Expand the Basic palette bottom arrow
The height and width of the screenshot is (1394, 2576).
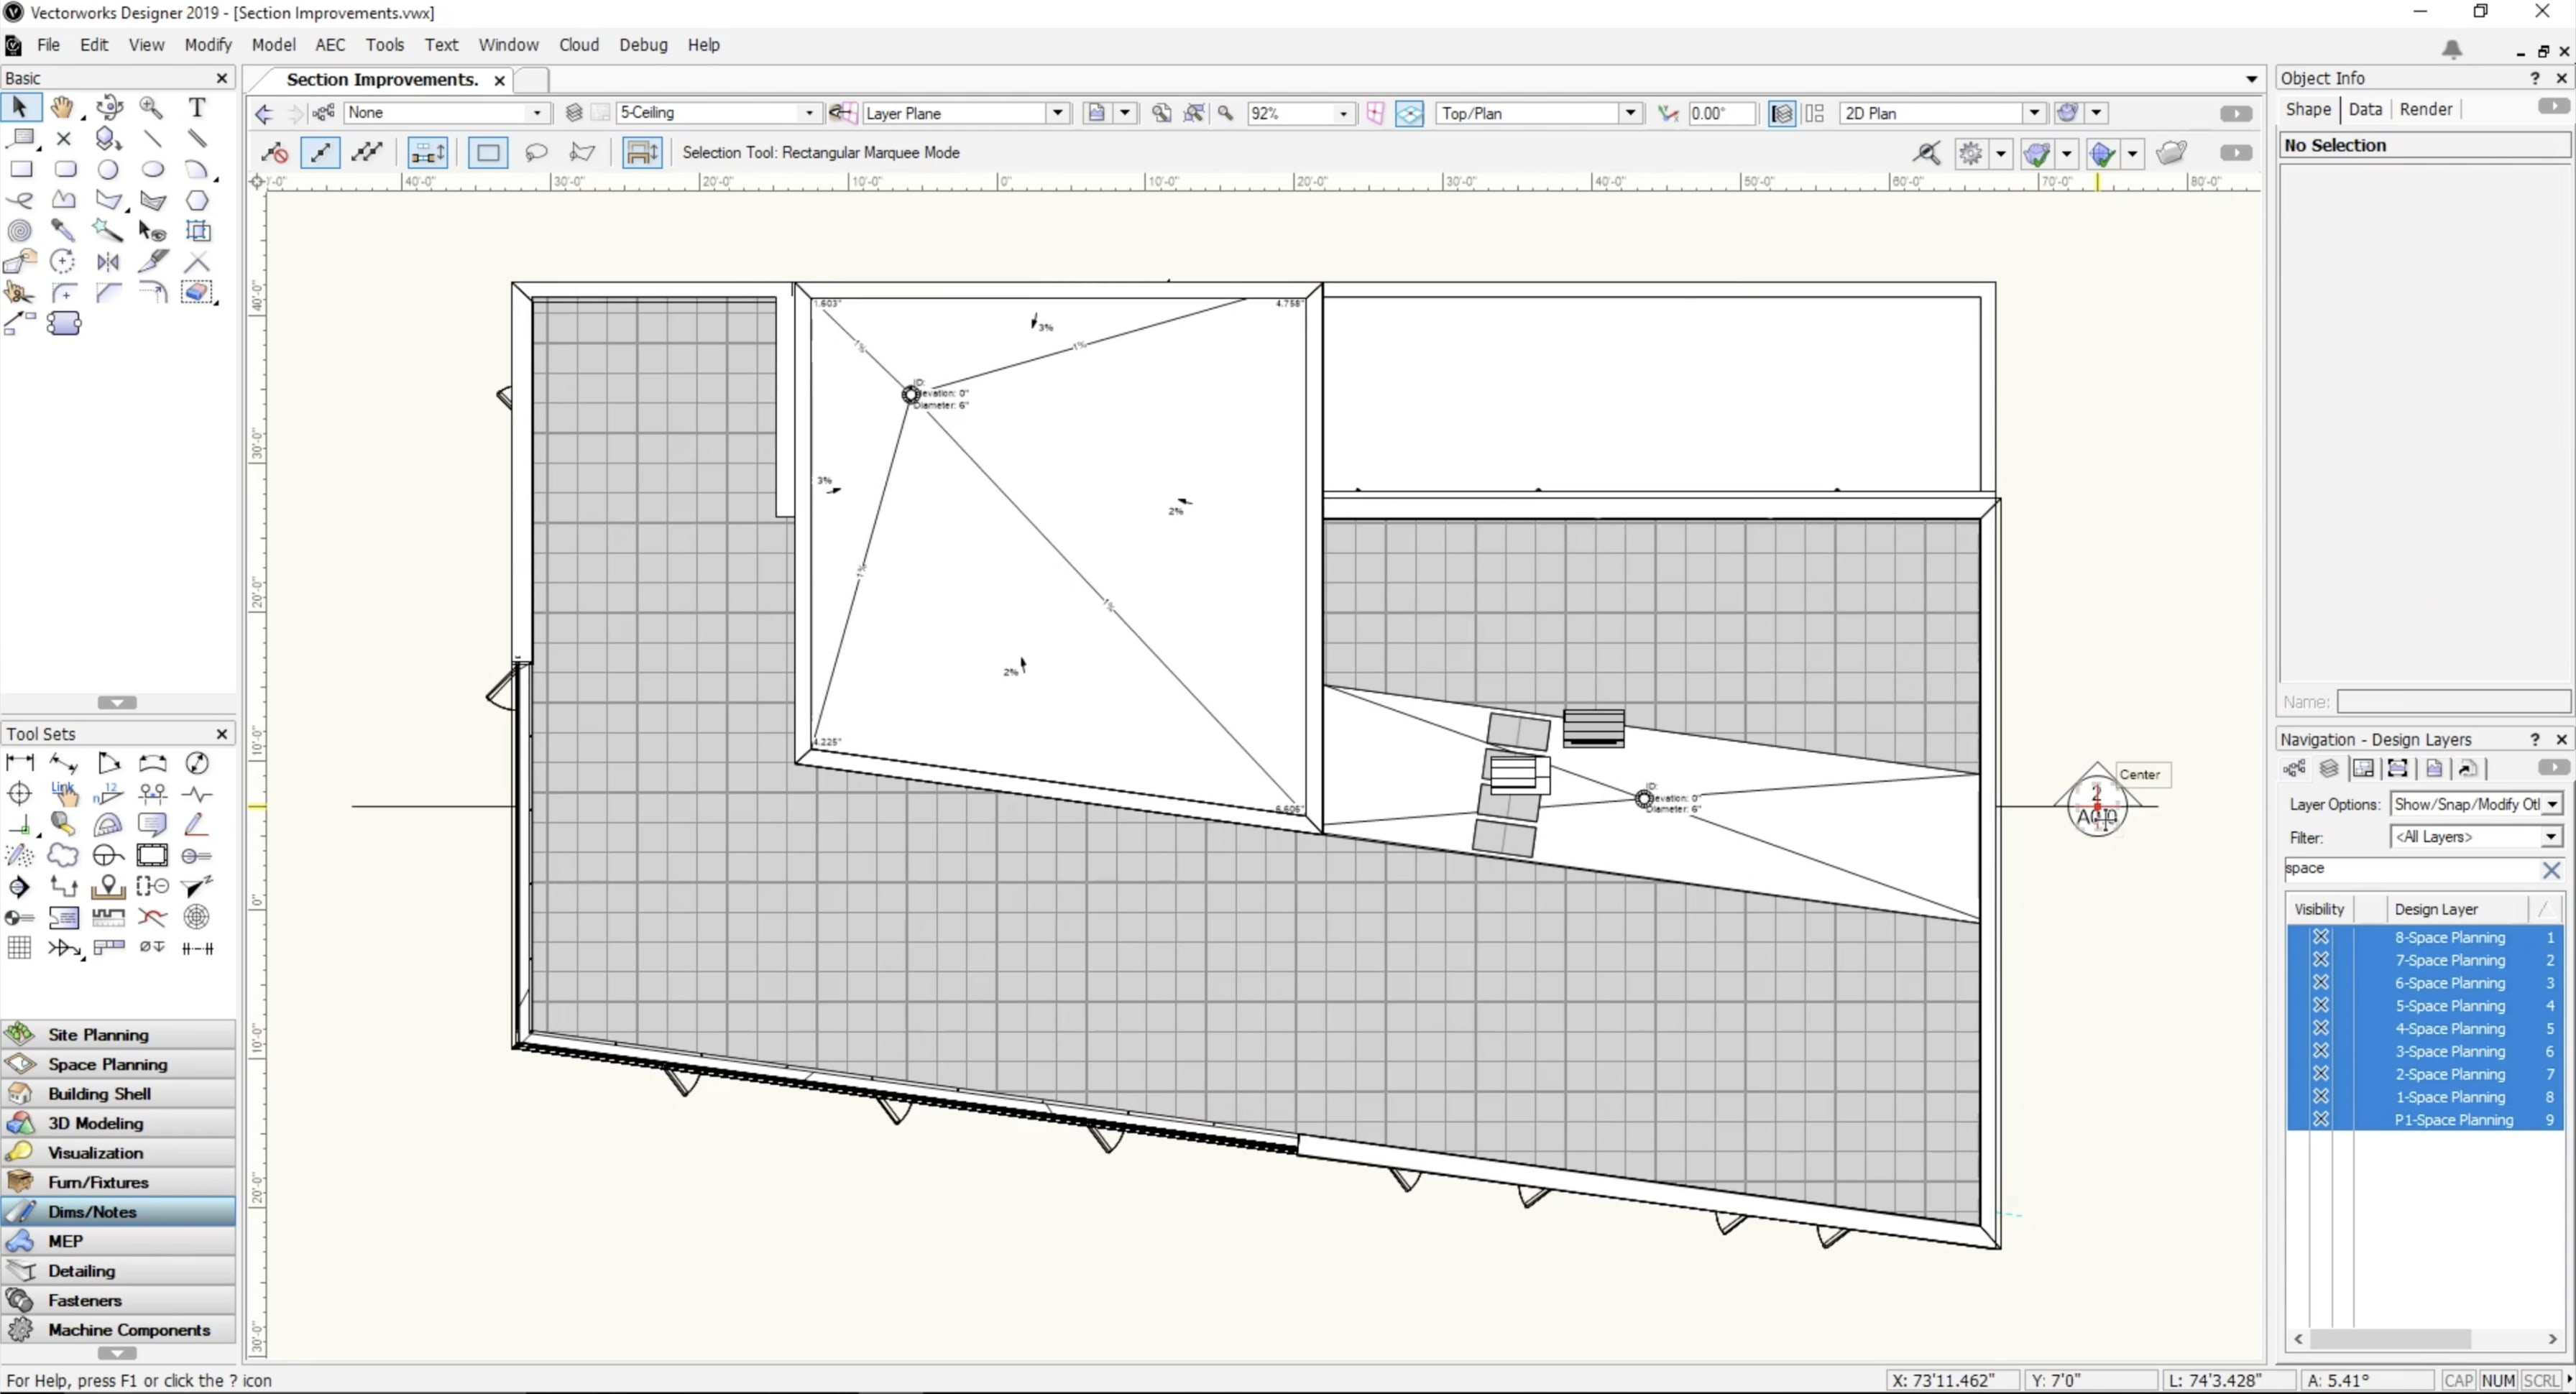(x=117, y=703)
